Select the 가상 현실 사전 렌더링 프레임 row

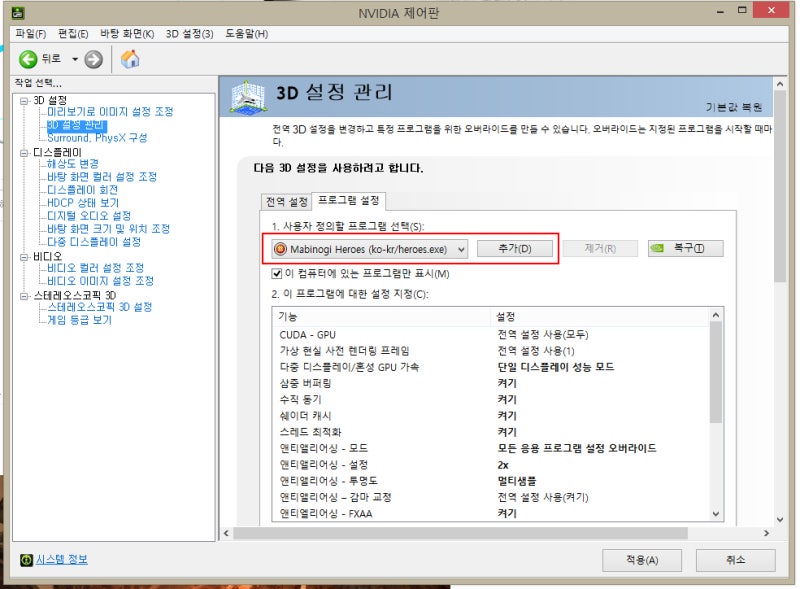point(491,351)
